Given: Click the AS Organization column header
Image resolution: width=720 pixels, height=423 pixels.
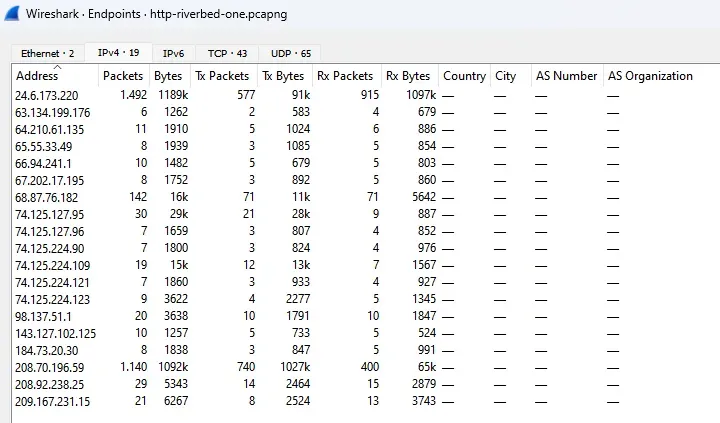Looking at the screenshot, I should pos(650,76).
